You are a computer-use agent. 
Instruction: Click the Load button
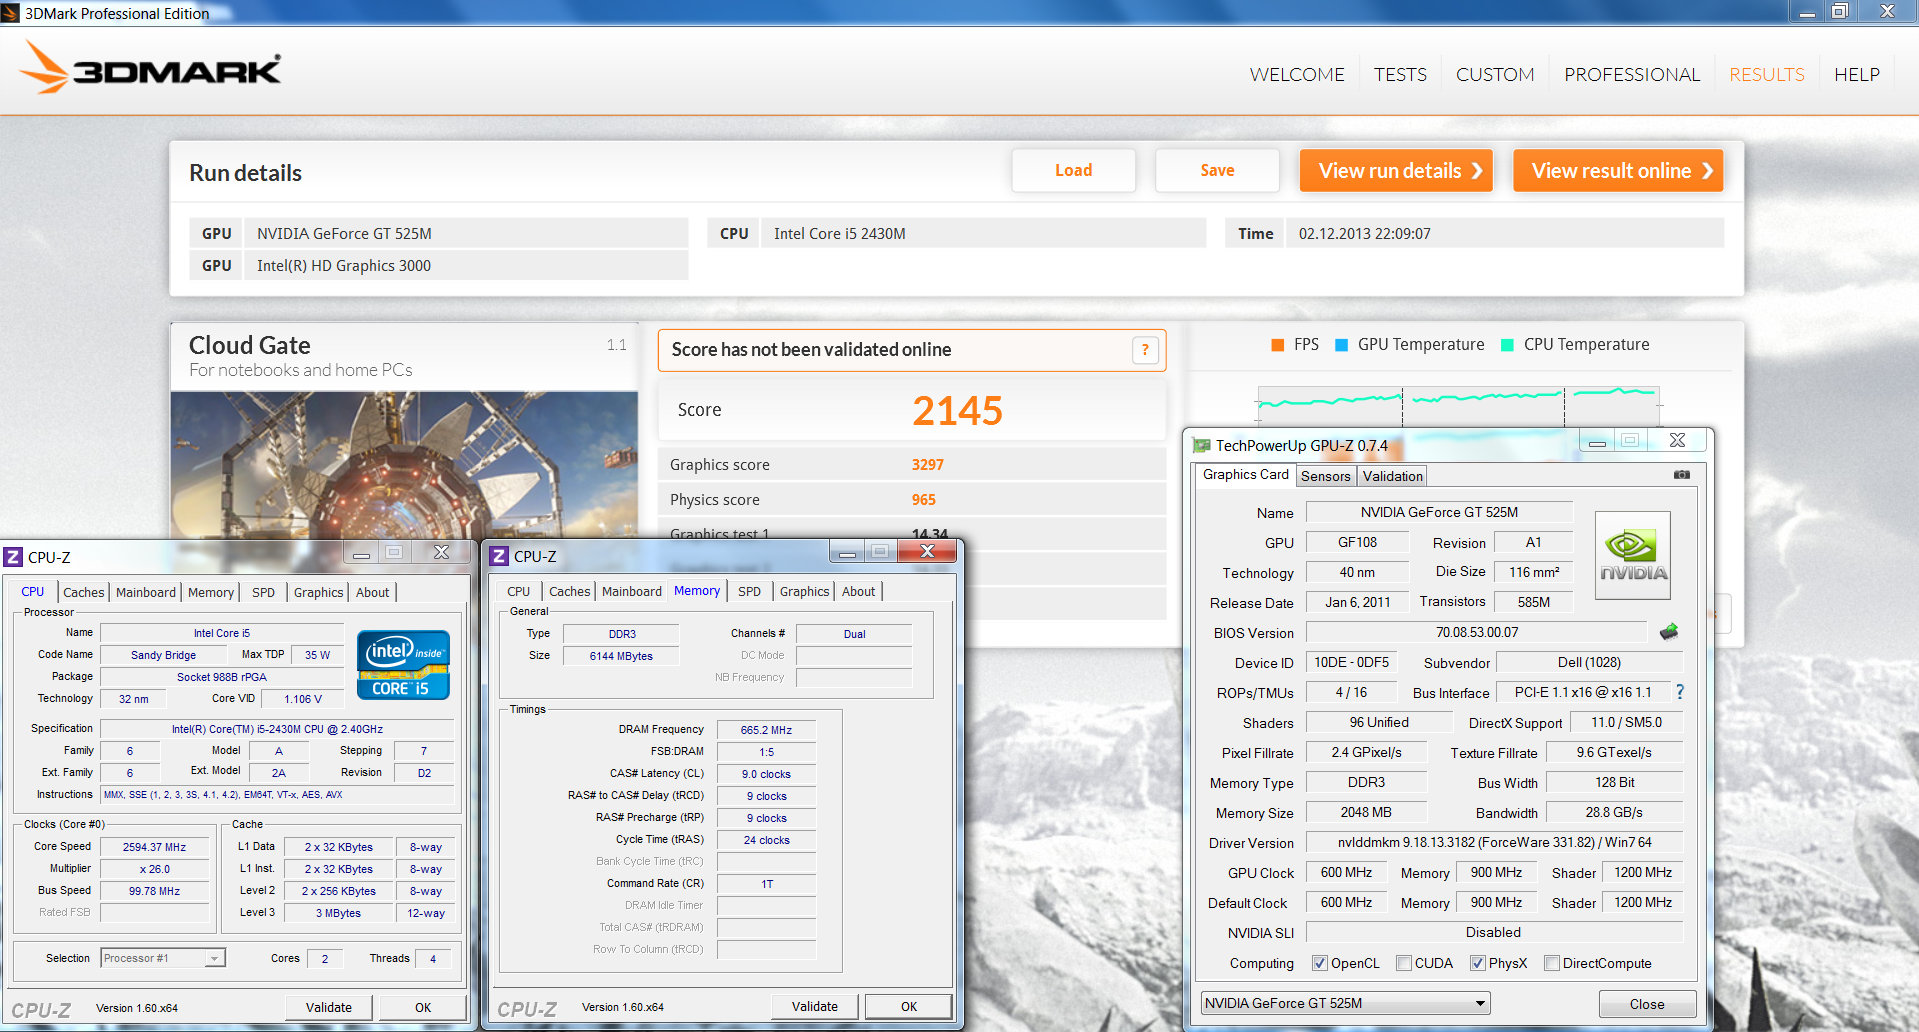pyautogui.click(x=1073, y=170)
